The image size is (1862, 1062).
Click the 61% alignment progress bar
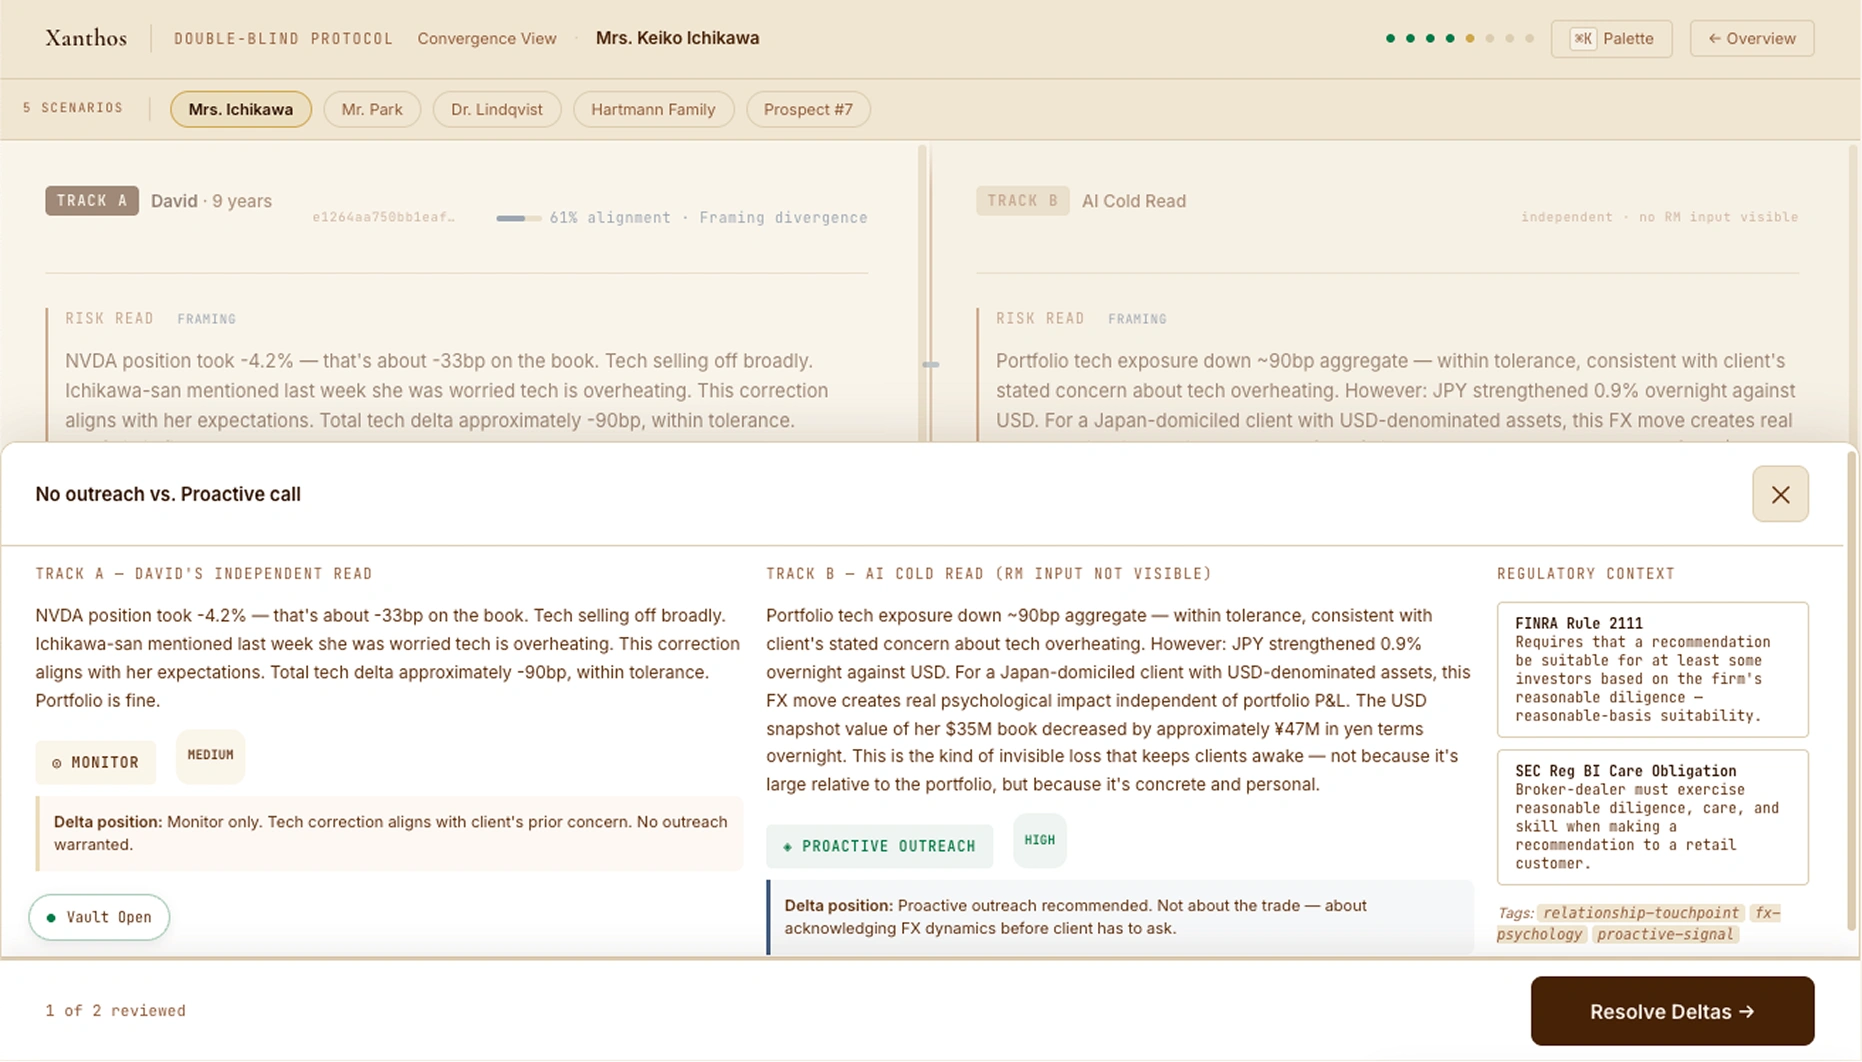(521, 217)
